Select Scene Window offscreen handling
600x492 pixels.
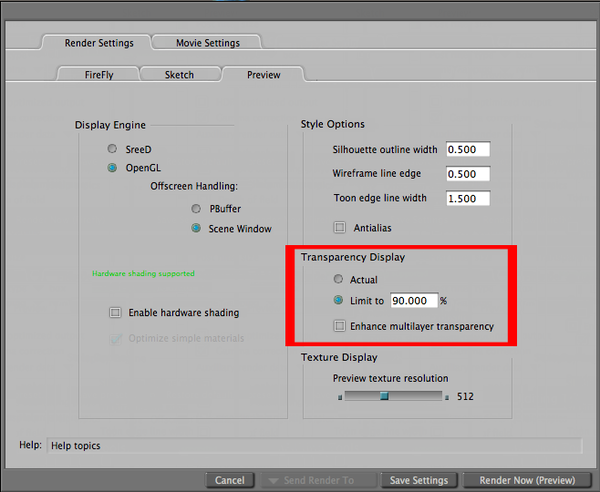tap(196, 228)
